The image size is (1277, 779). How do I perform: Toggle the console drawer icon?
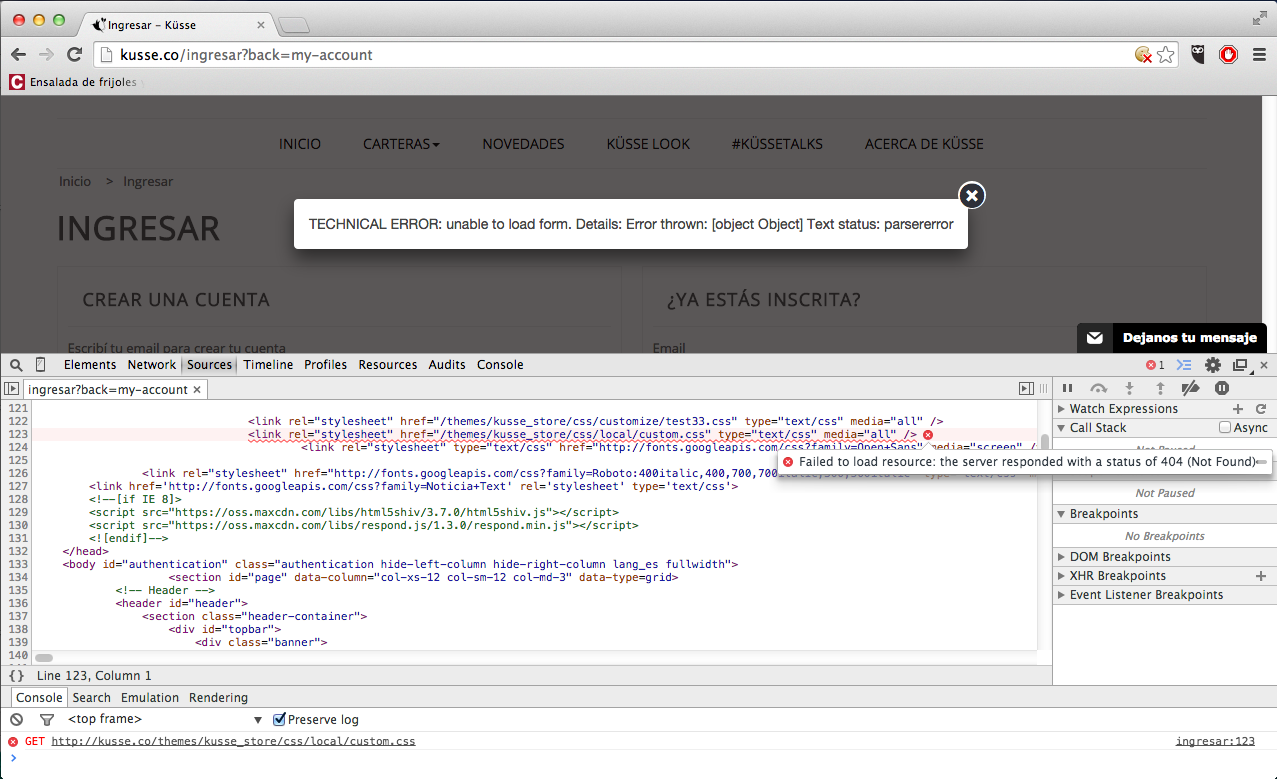pyautogui.click(x=1184, y=365)
